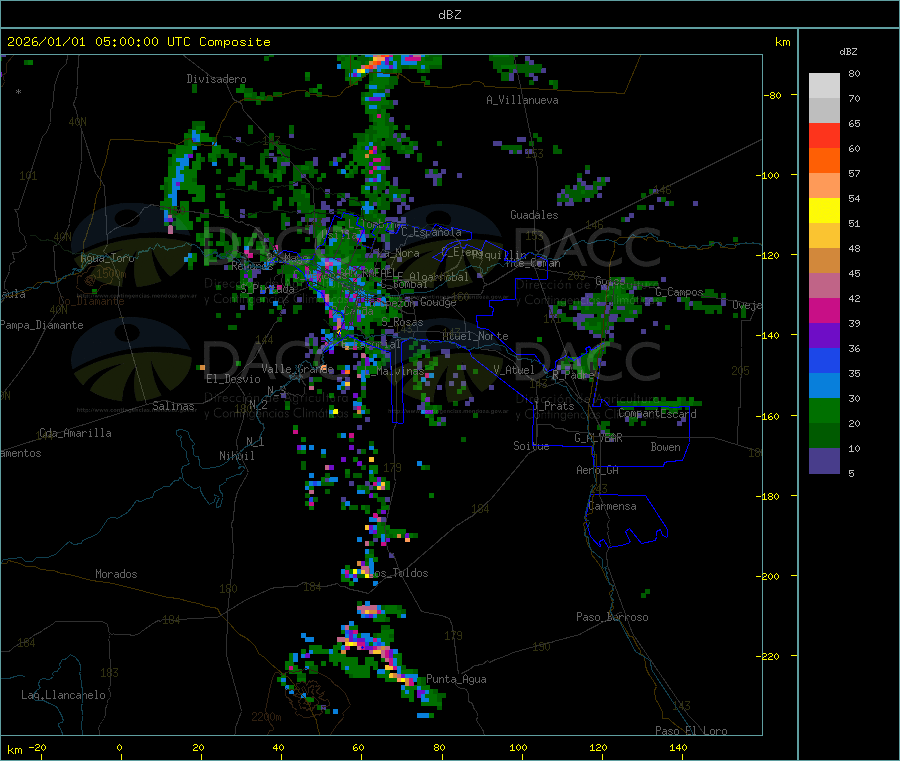Click the '-220' tick on the right axis

pyautogui.click(x=767, y=656)
